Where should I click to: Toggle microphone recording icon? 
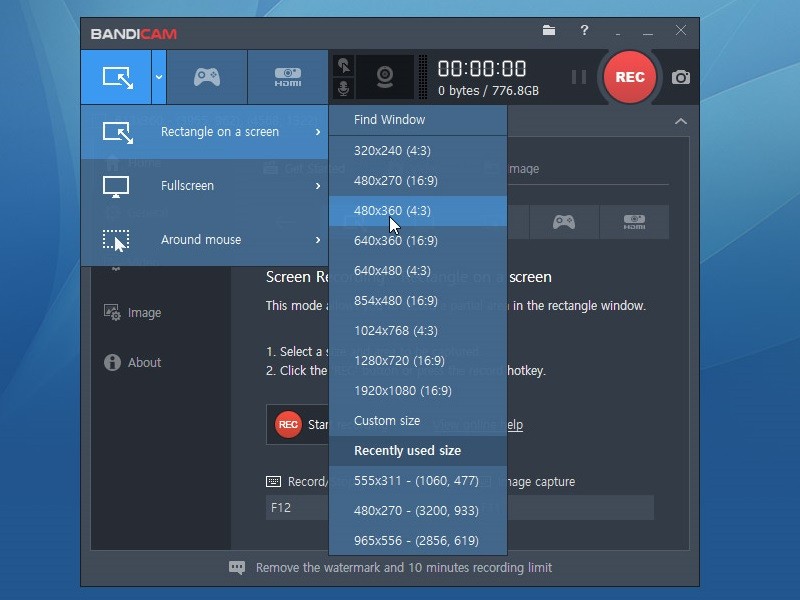[344, 88]
